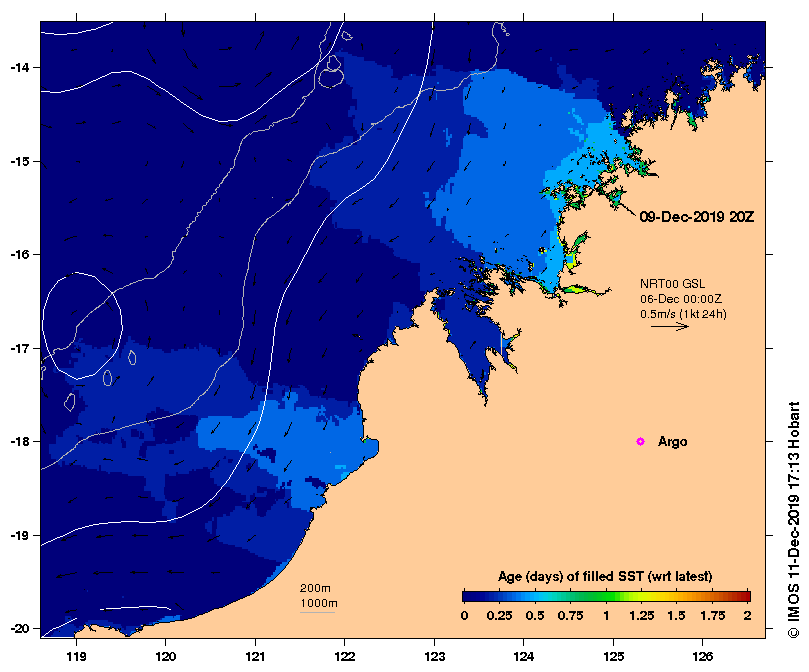This screenshot has width=809, height=672.
Task: Click longitude axis label '126'
Action: 703,657
